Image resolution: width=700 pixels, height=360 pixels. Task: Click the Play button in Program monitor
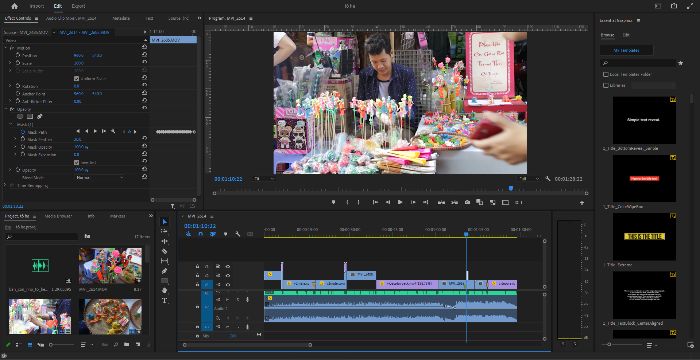coord(400,202)
